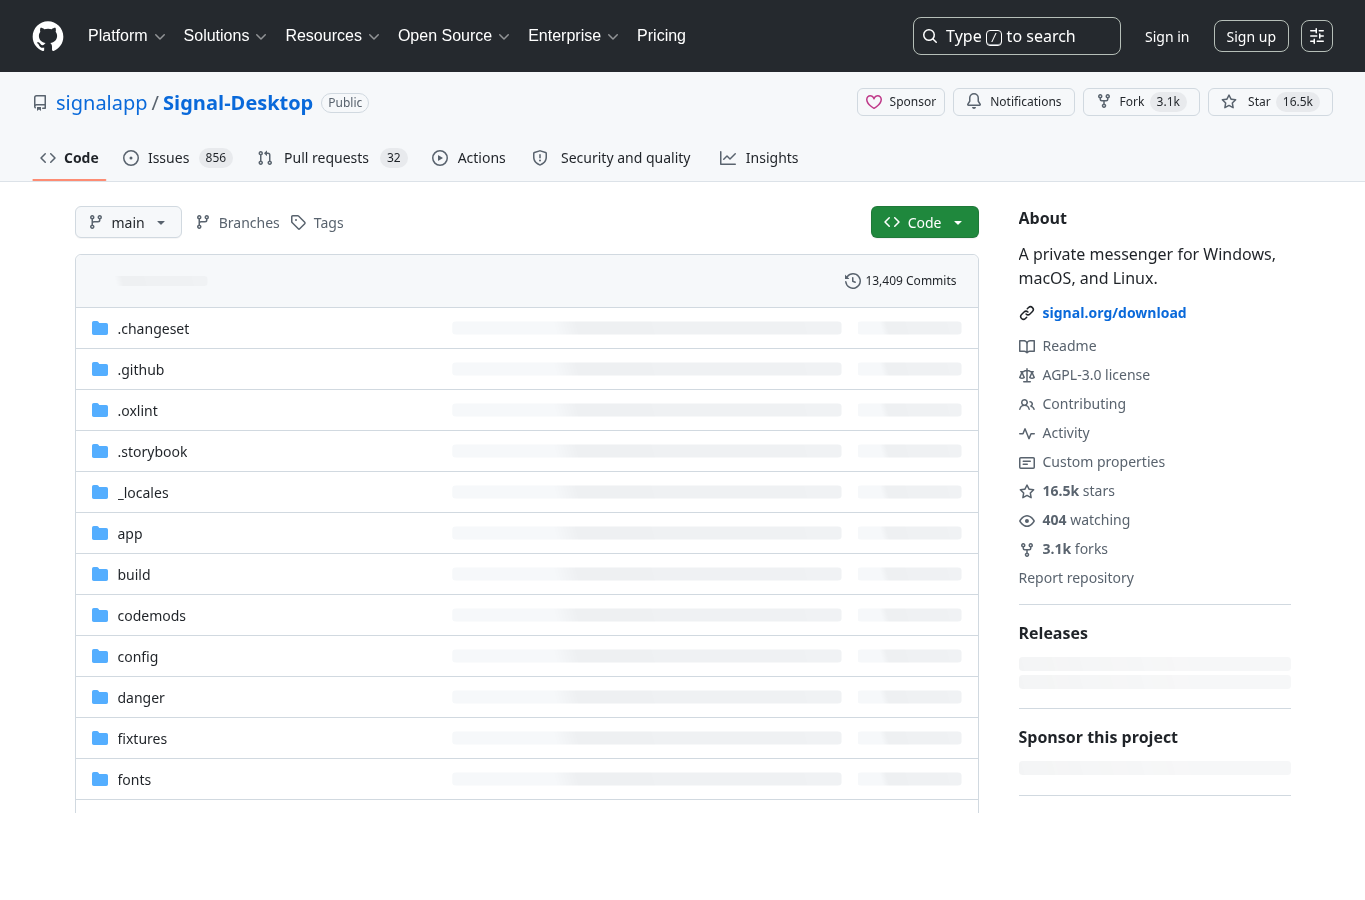The image size is (1365, 900).
Task: Click the pulse icon beside Activity
Action: tap(1027, 433)
